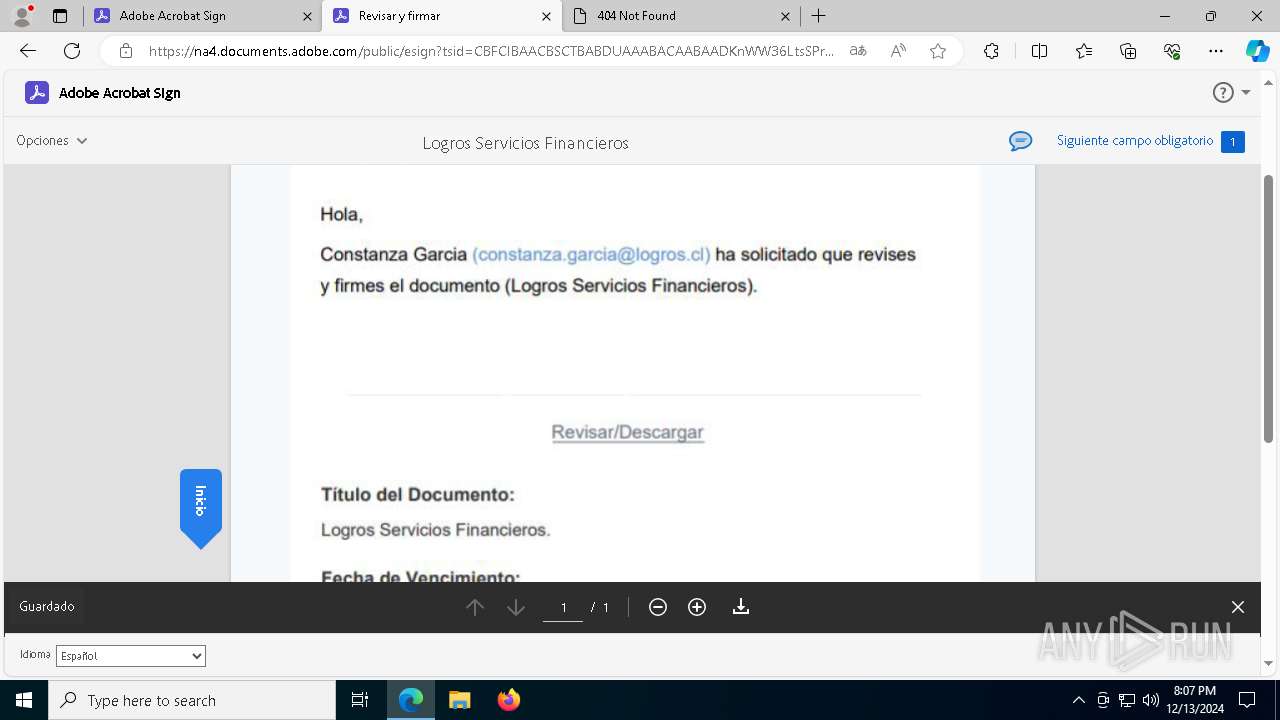Show hidden system tray icons

[x=1078, y=700]
